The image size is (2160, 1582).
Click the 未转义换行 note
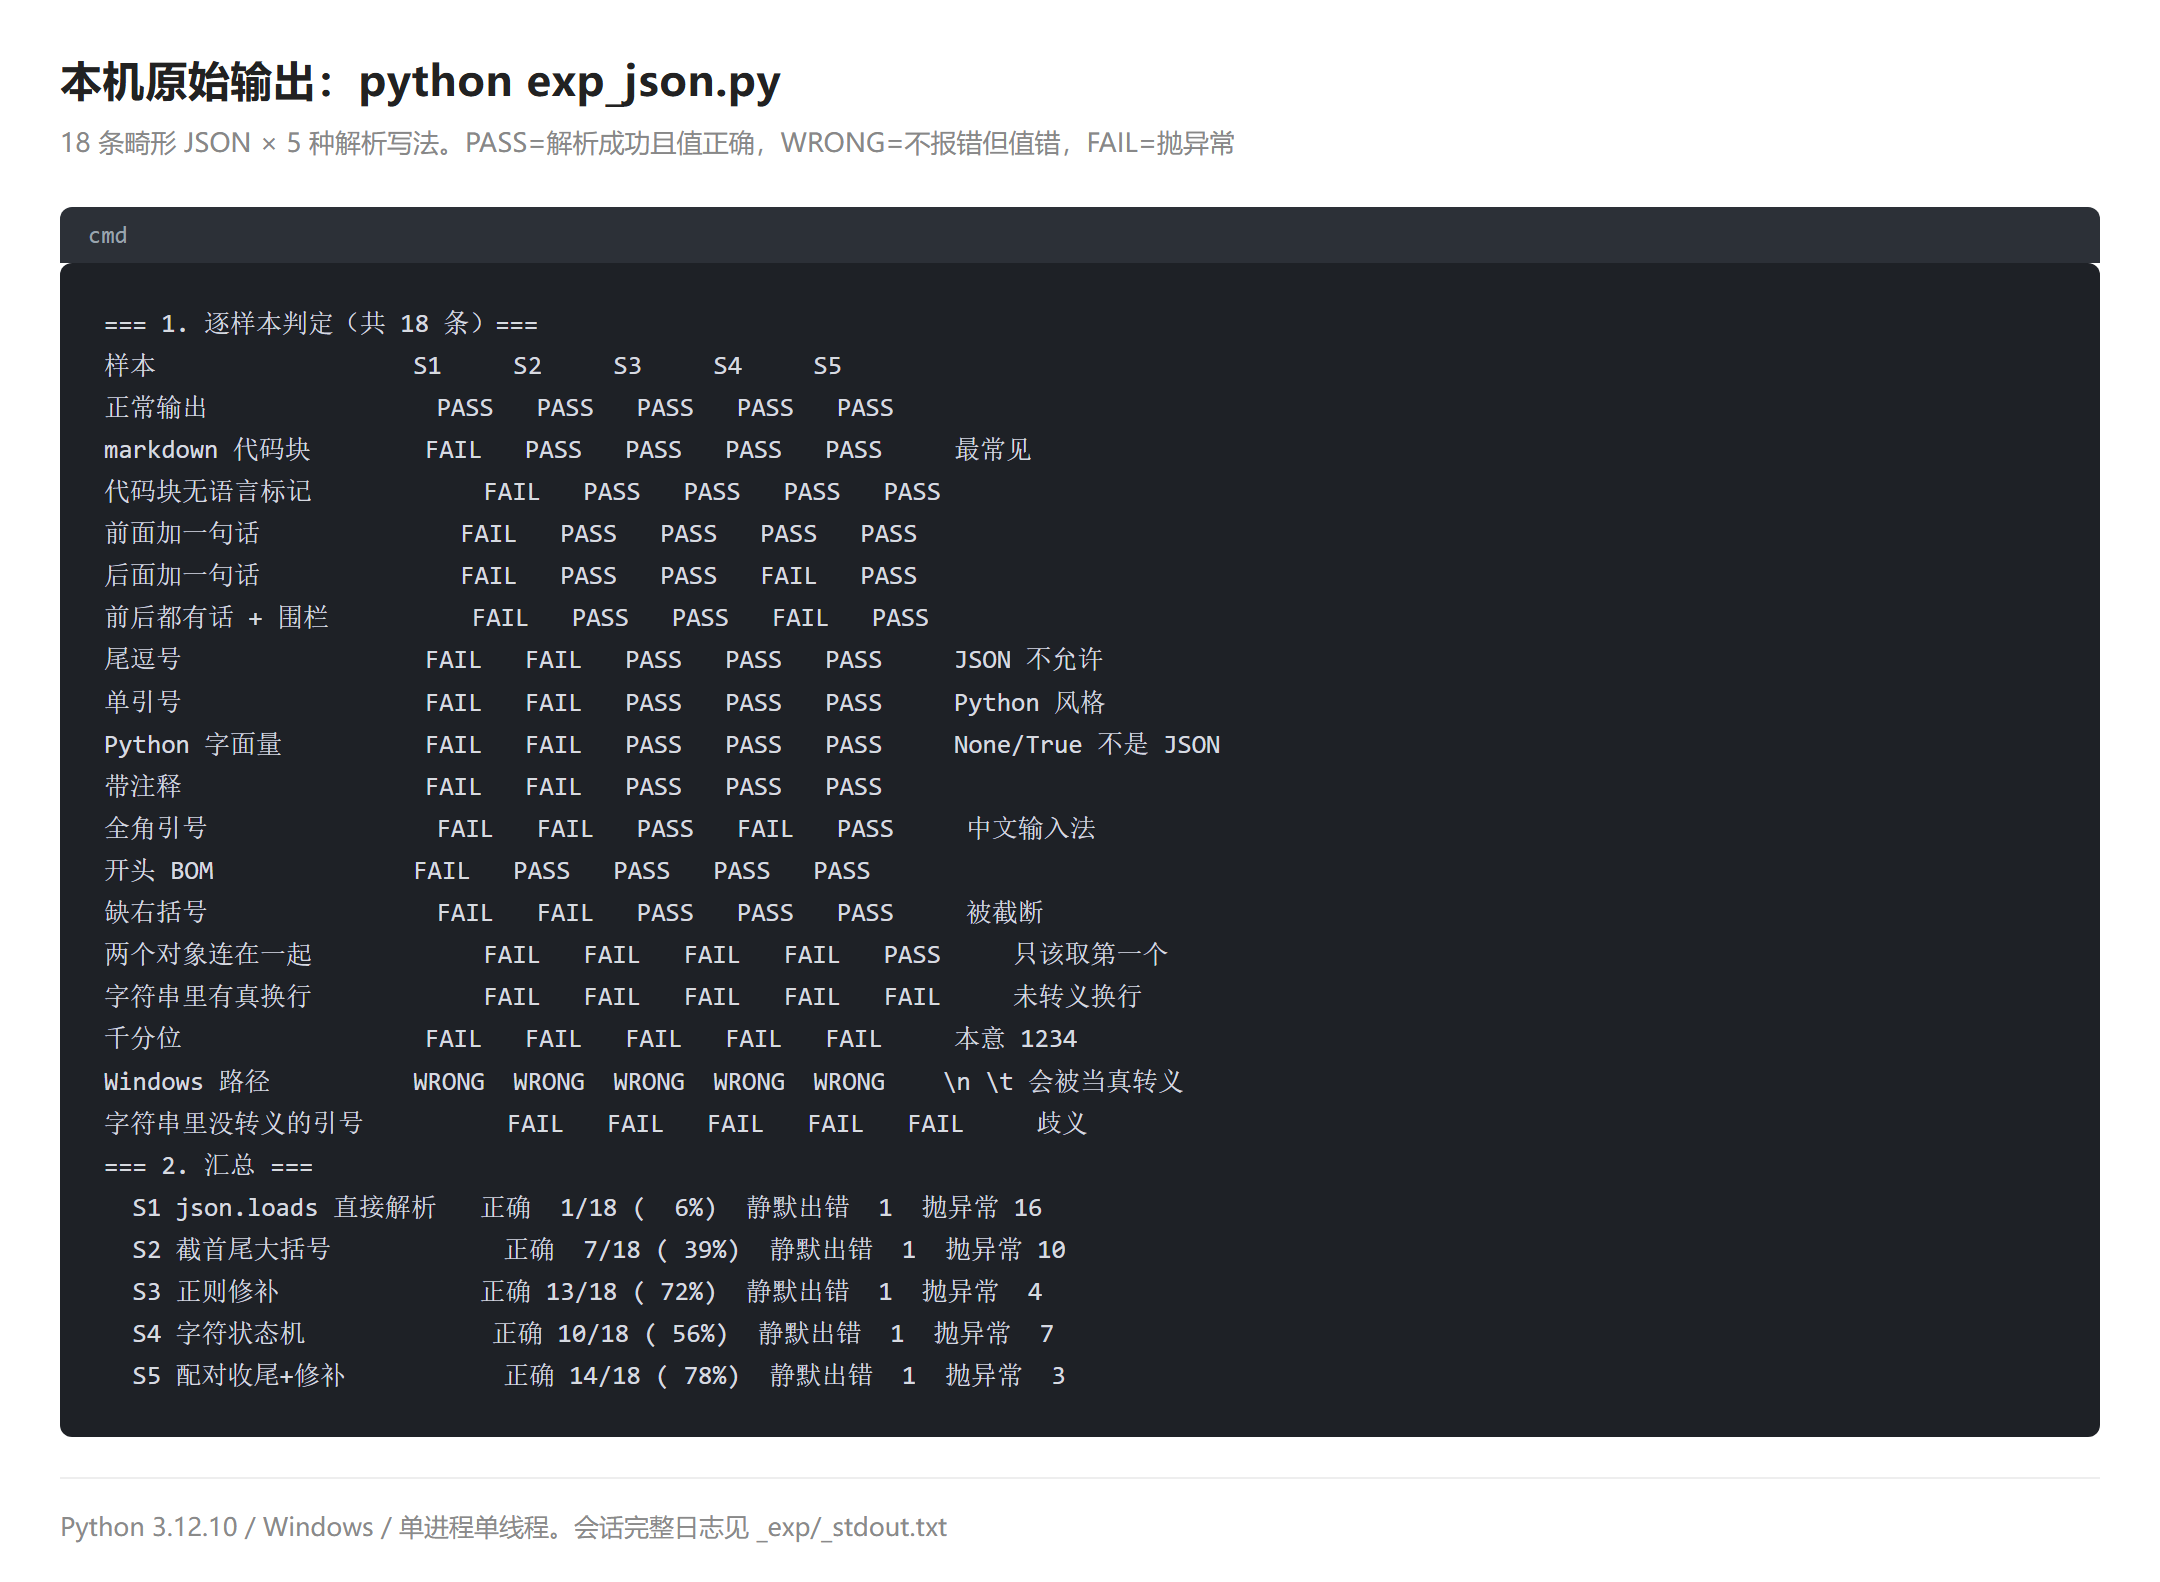pos(1077,997)
